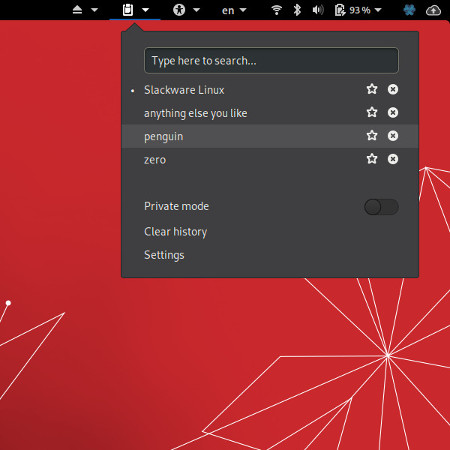Select the 'penguin' clipboard entry
450x450 pixels.
[270, 136]
